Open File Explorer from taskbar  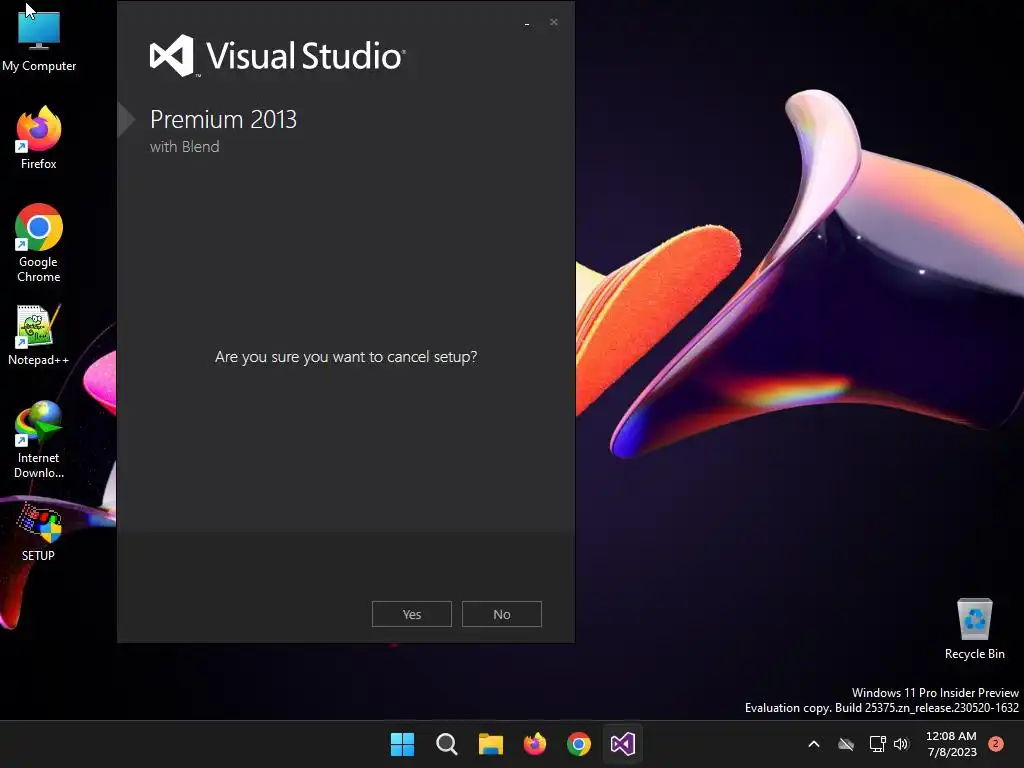pyautogui.click(x=490, y=744)
